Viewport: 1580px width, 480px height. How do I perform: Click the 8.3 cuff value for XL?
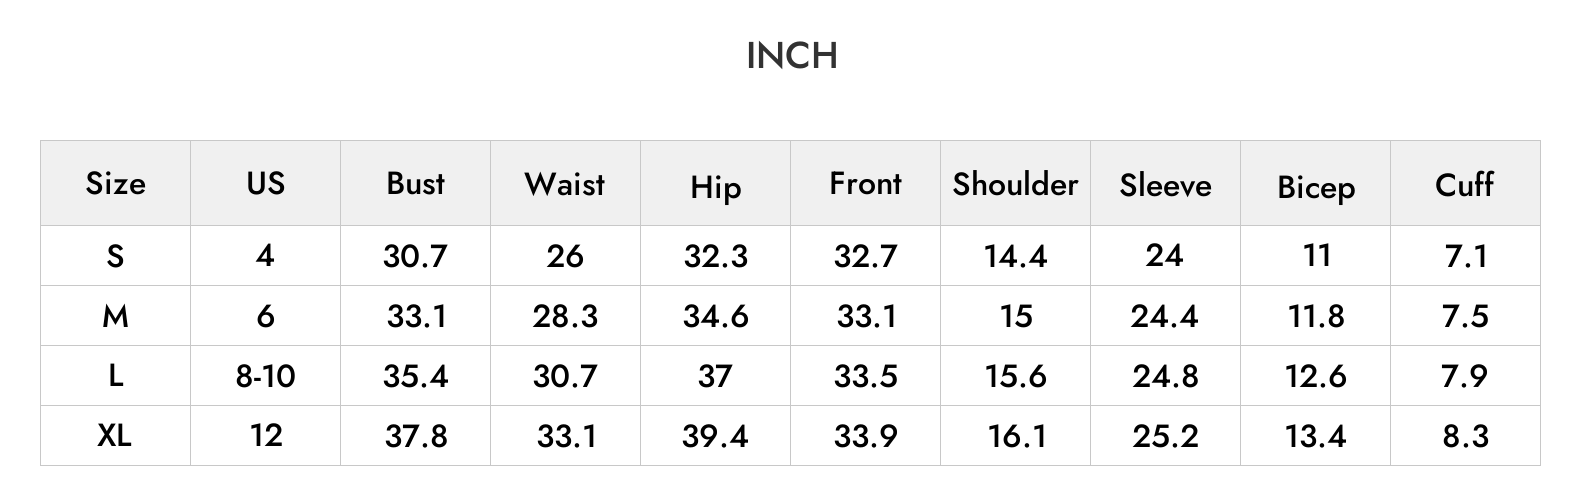pos(1466,436)
